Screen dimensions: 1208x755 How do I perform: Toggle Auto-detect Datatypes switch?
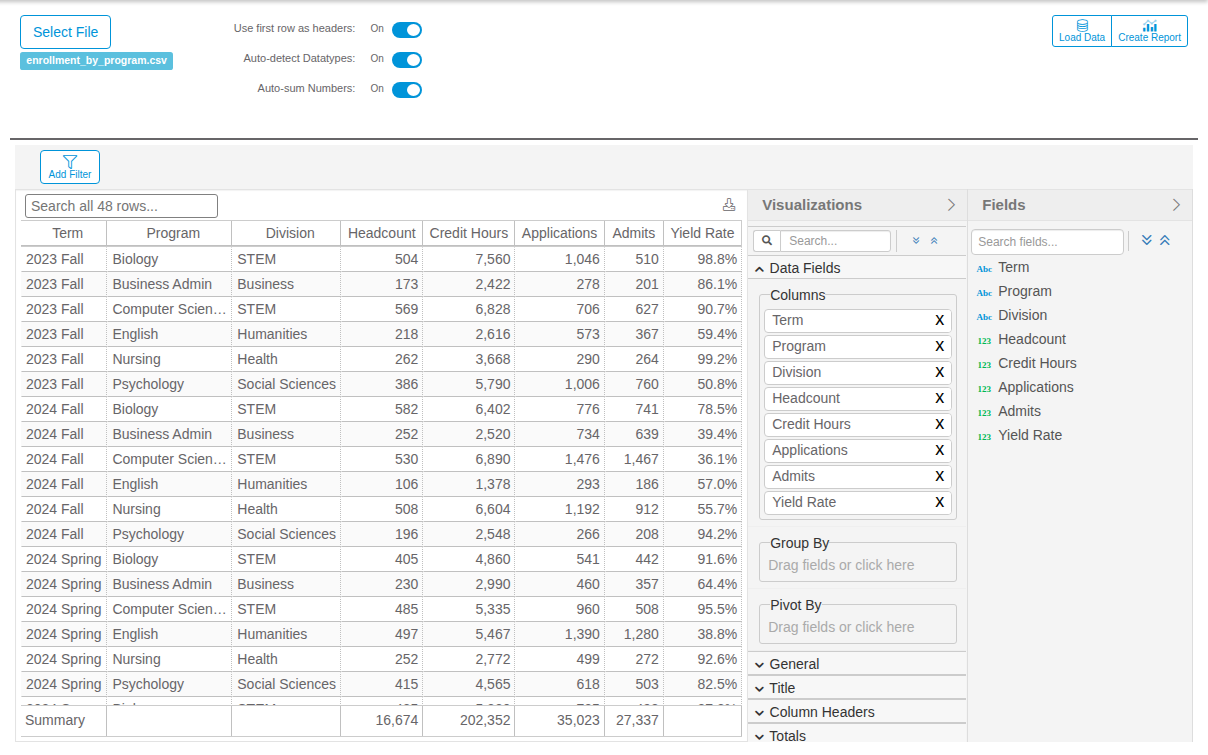(407, 60)
